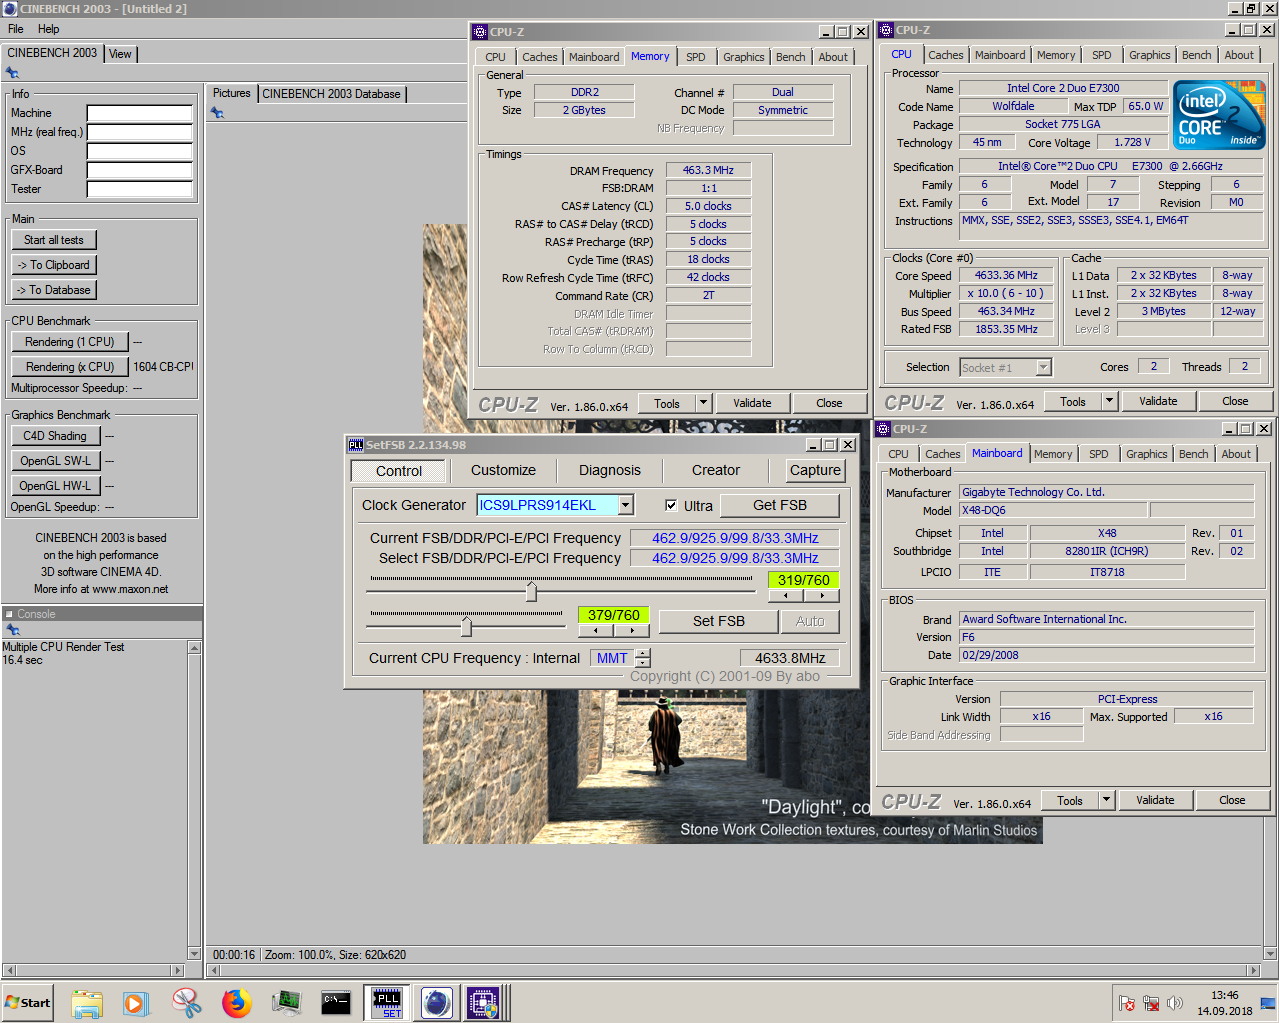The width and height of the screenshot is (1279, 1023).
Task: Open Graphics tab in CPU tab CPU-Z window
Action: 1149,55
